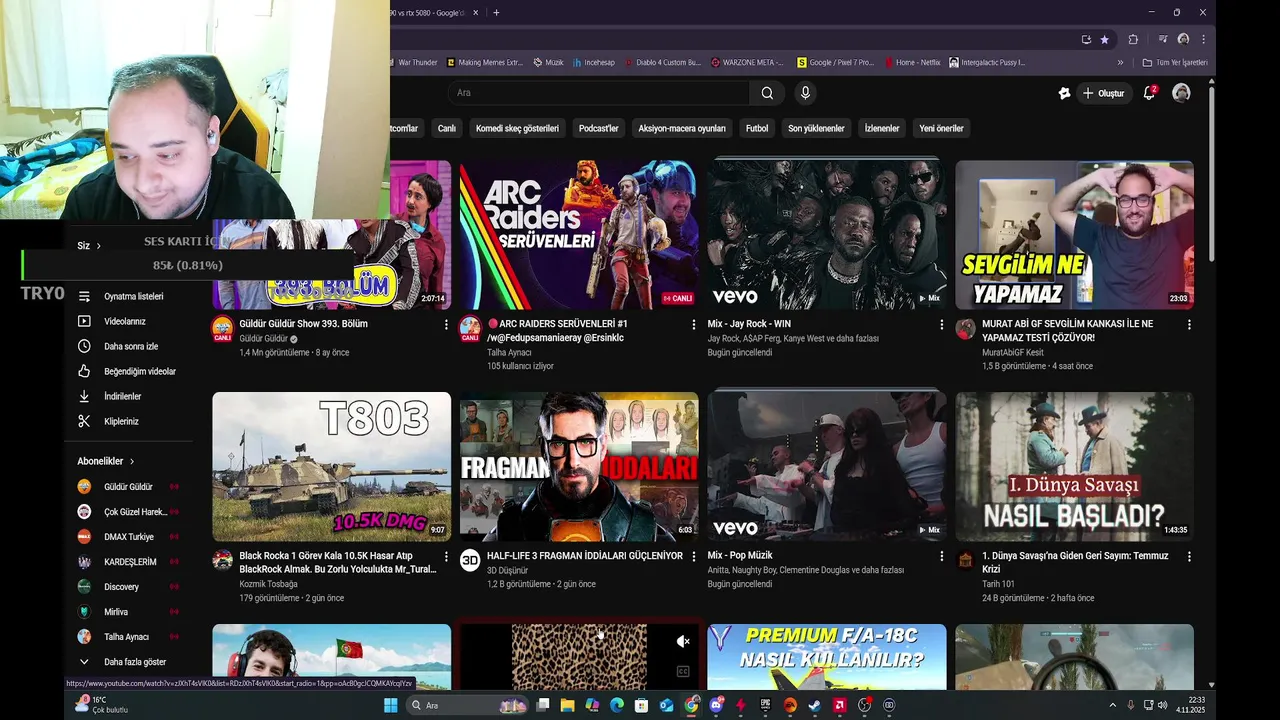This screenshot has width=1280, height=720.
Task: Focus the YouTube Ara search field
Action: (x=598, y=93)
